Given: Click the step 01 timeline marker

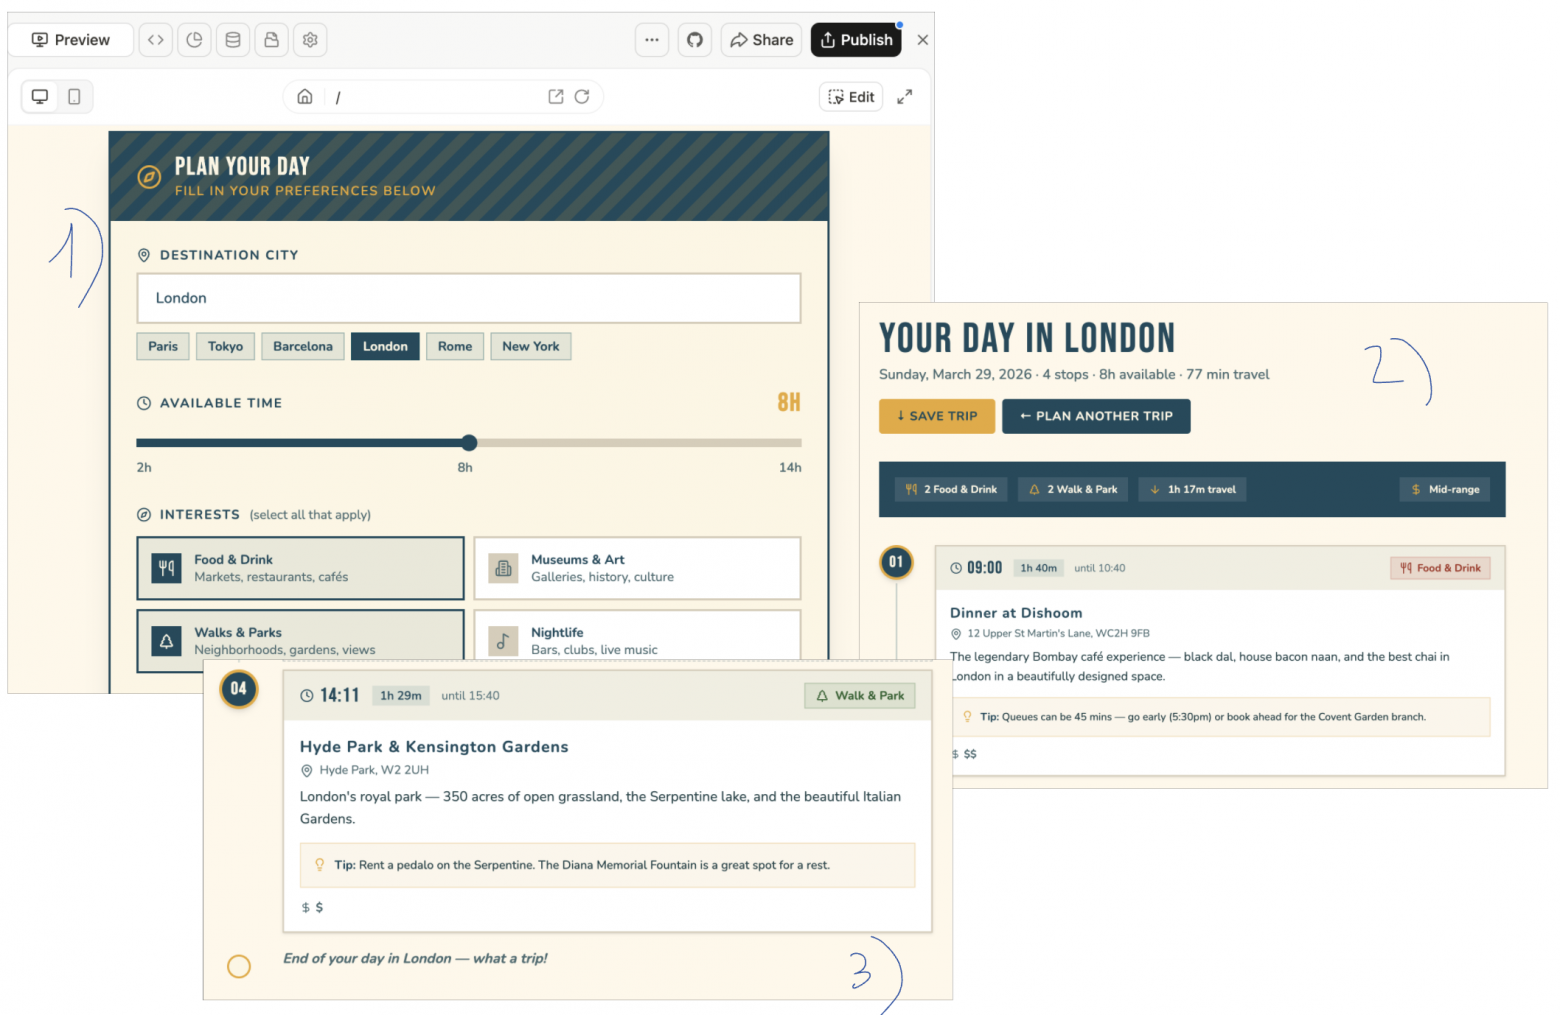Looking at the screenshot, I should (896, 562).
